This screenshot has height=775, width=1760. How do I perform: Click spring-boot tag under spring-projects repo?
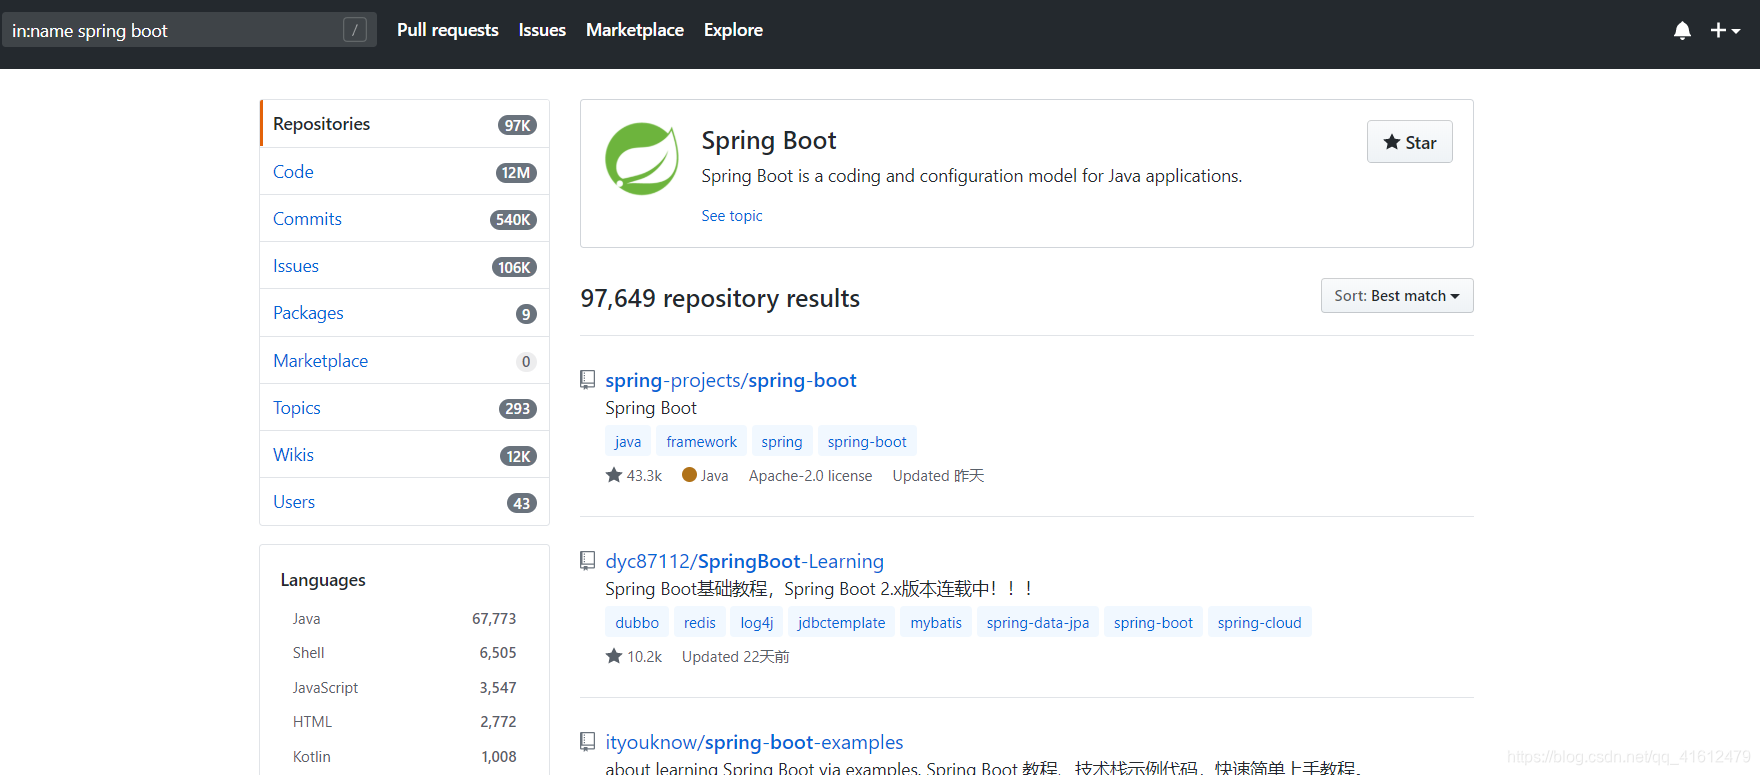[x=867, y=441]
